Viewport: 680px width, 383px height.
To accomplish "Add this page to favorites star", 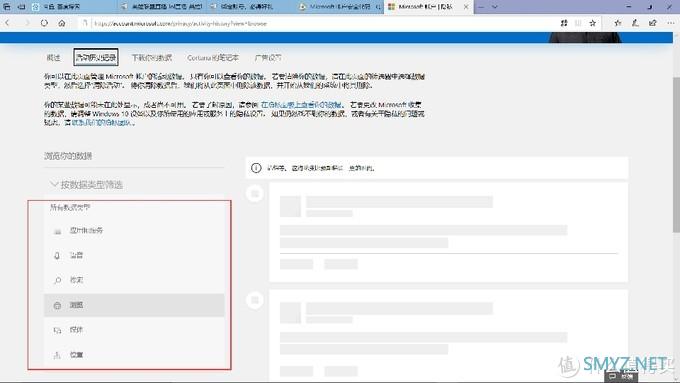I will 592,23.
